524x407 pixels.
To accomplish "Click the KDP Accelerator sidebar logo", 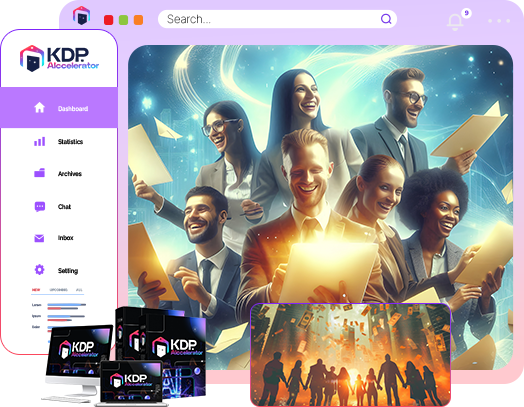I will [x=59, y=58].
